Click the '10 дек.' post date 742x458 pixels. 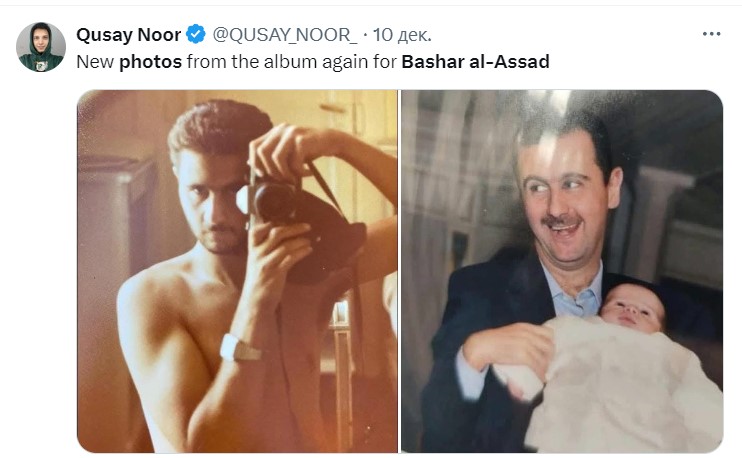(402, 35)
